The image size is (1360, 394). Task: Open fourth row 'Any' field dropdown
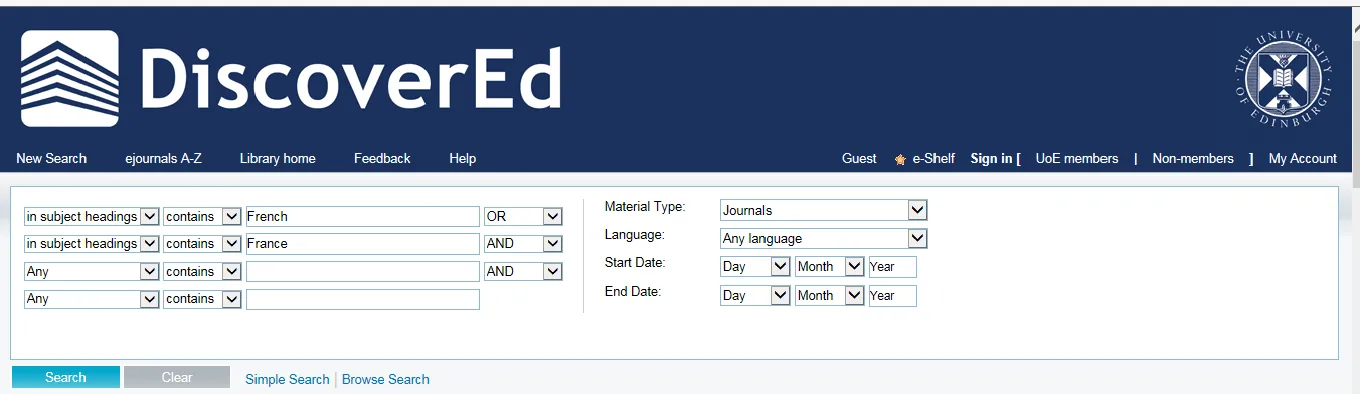tap(92, 298)
